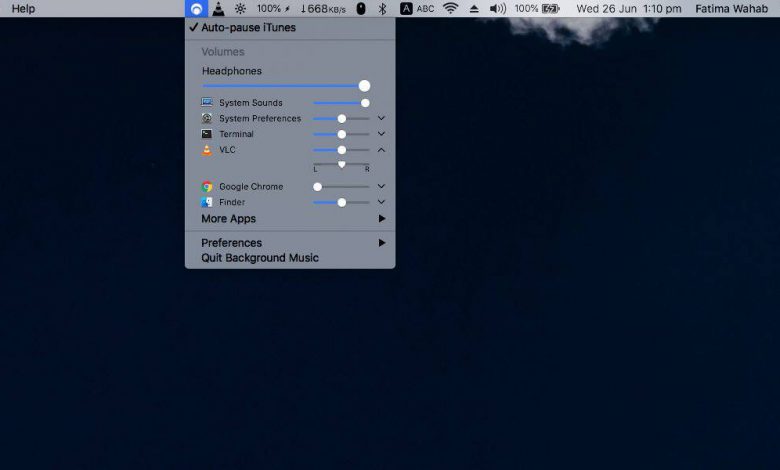Click the Google Chrome icon in list
This screenshot has width=780, height=470.
point(207,187)
